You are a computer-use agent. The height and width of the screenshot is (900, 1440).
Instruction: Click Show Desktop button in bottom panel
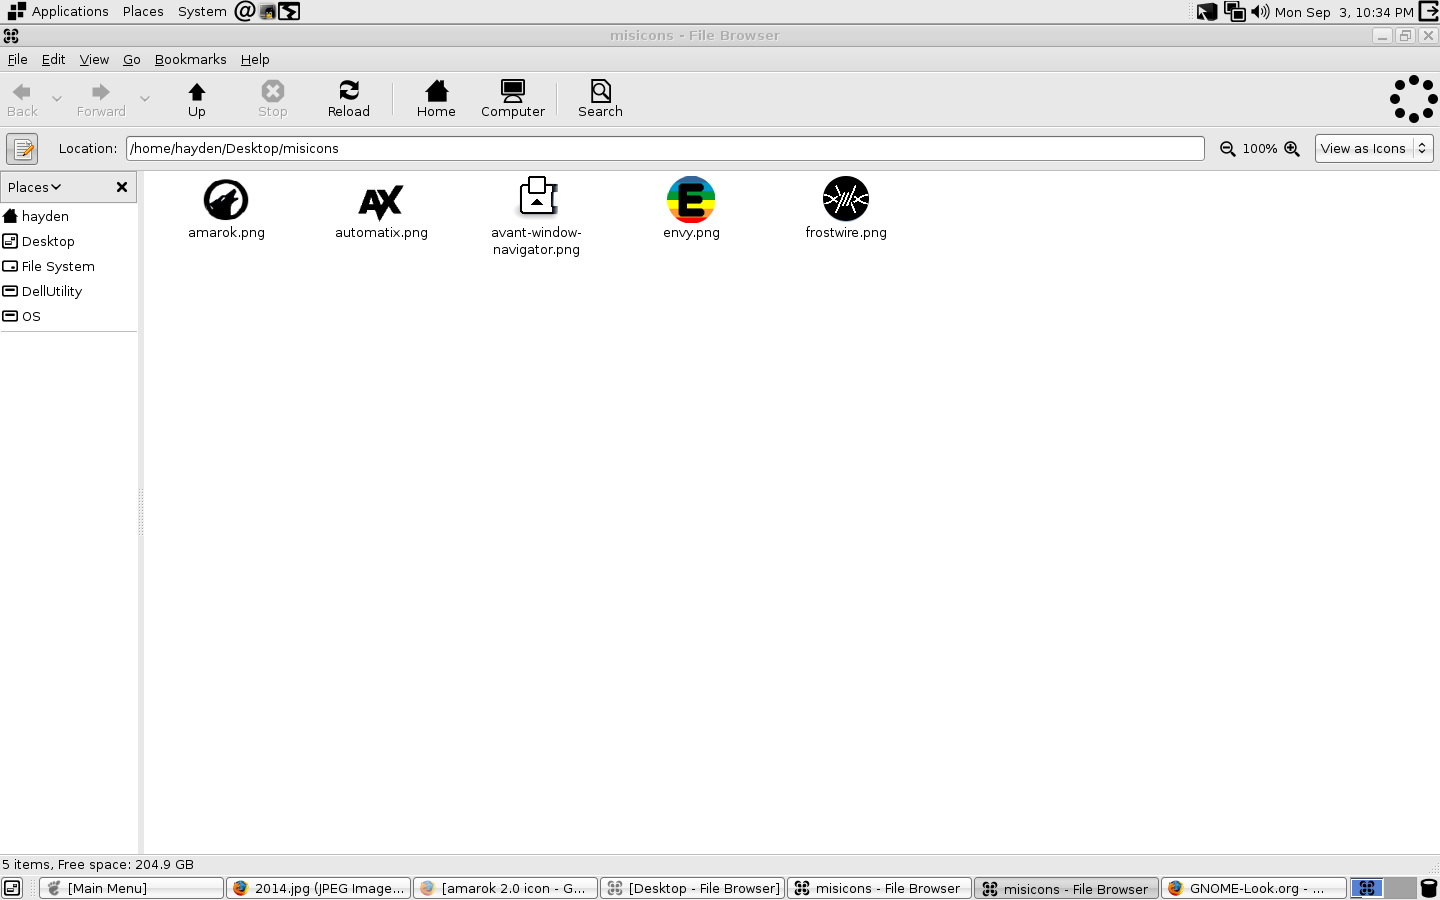12,888
